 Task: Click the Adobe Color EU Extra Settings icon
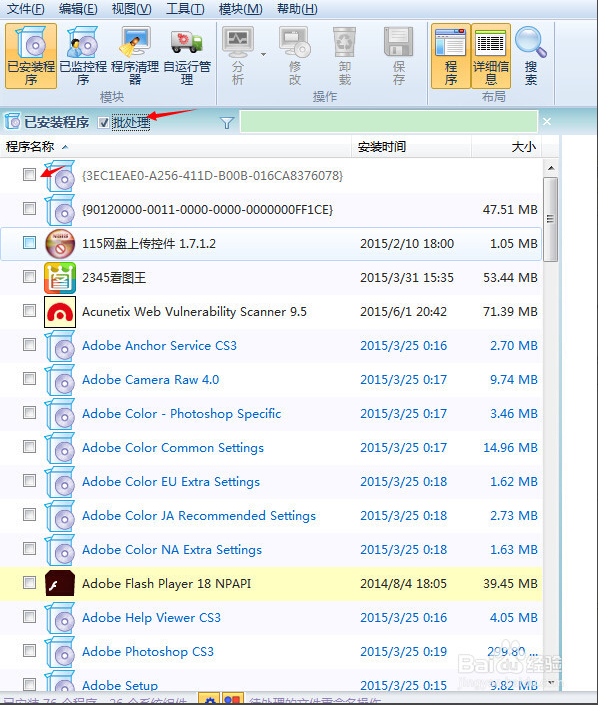(60, 482)
